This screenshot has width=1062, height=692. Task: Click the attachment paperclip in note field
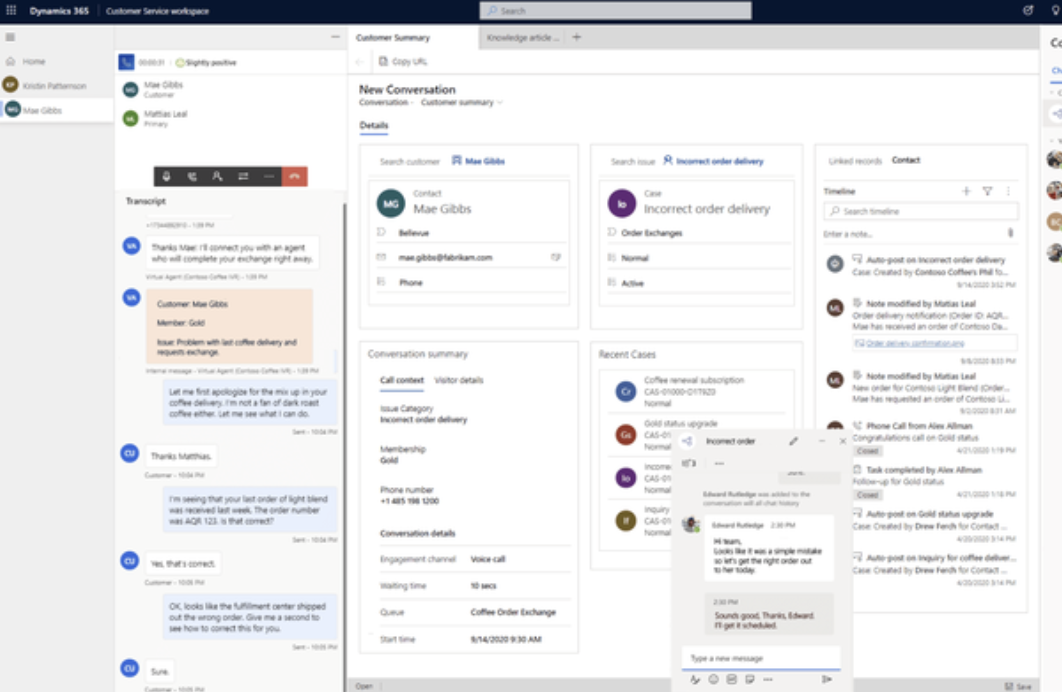tap(1011, 234)
